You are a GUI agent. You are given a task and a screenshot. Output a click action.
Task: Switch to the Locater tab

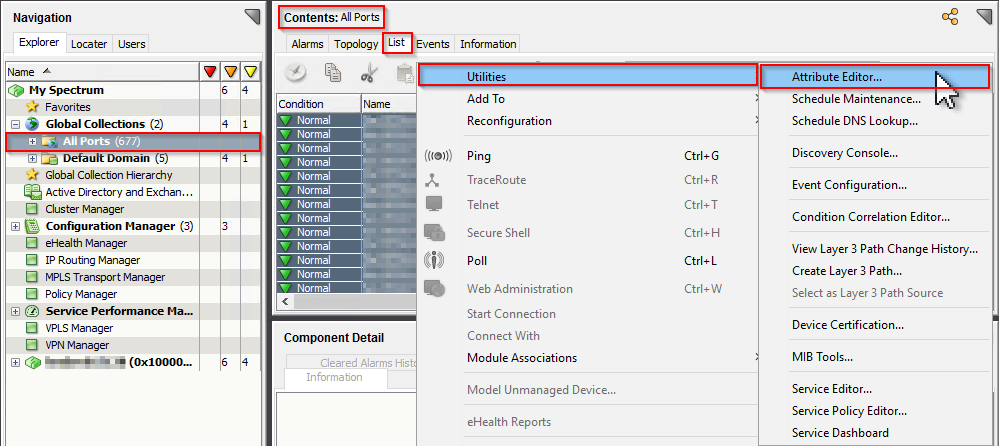(x=89, y=44)
